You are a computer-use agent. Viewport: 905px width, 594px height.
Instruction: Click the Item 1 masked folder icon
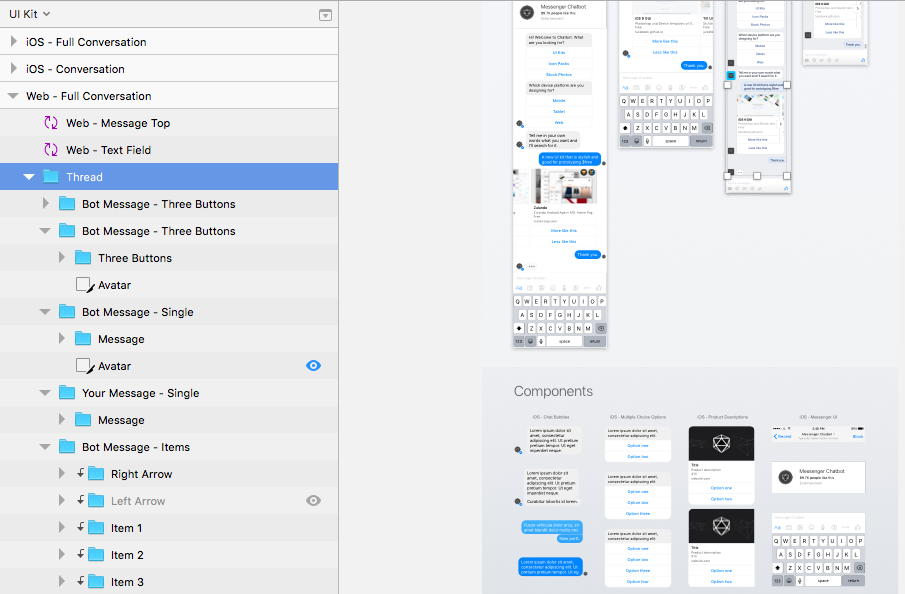[96, 528]
